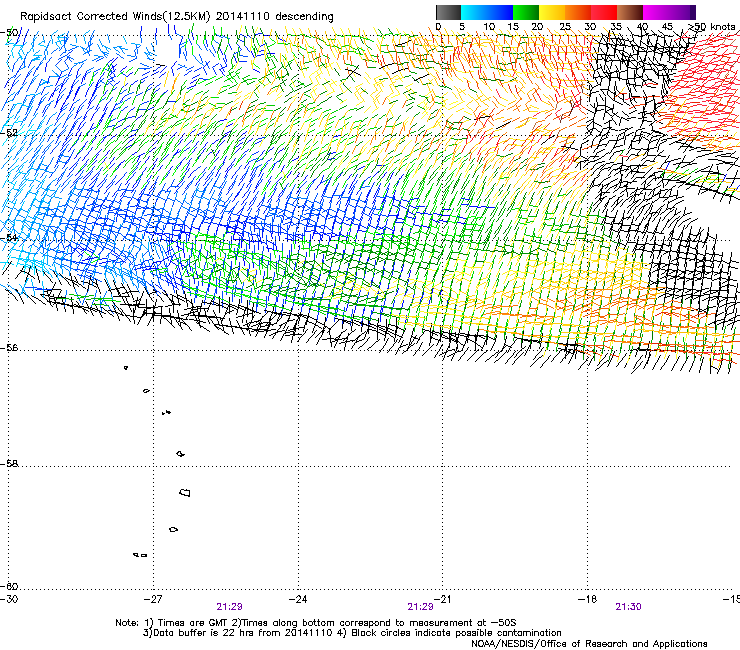Click the magenta 40-45 knots legend segment
740x650 pixels.
point(656,12)
